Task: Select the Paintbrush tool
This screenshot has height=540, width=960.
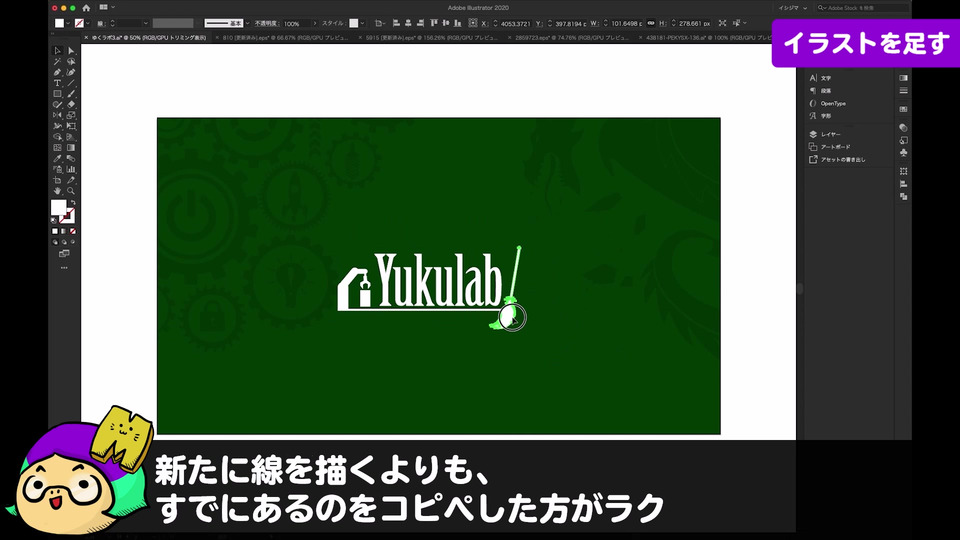Action: 71,94
